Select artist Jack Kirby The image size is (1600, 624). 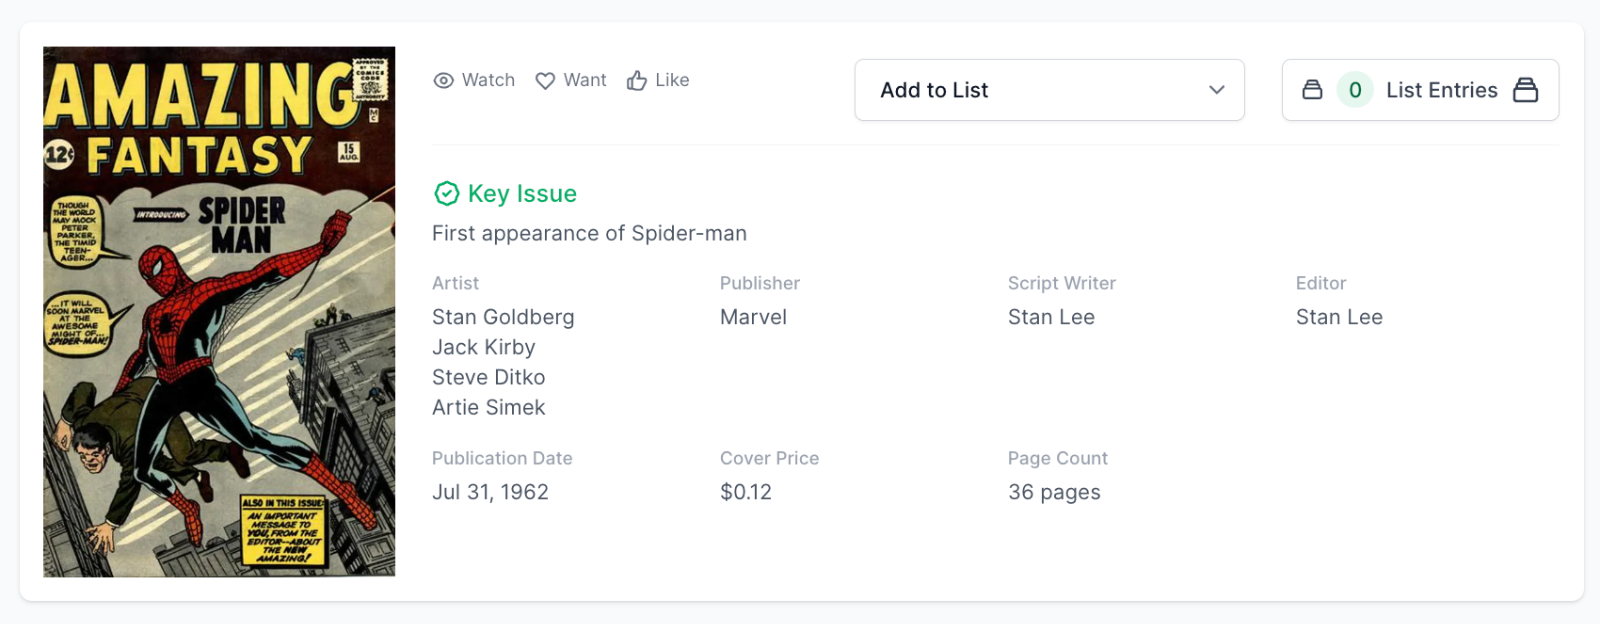pyautogui.click(x=483, y=347)
